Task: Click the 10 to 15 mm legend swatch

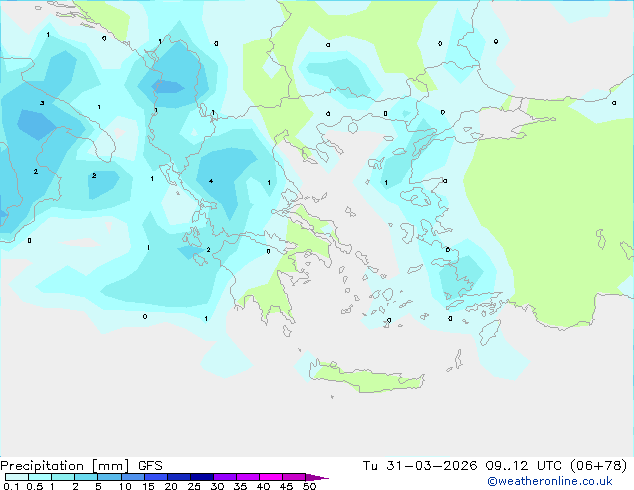Action: (133, 477)
